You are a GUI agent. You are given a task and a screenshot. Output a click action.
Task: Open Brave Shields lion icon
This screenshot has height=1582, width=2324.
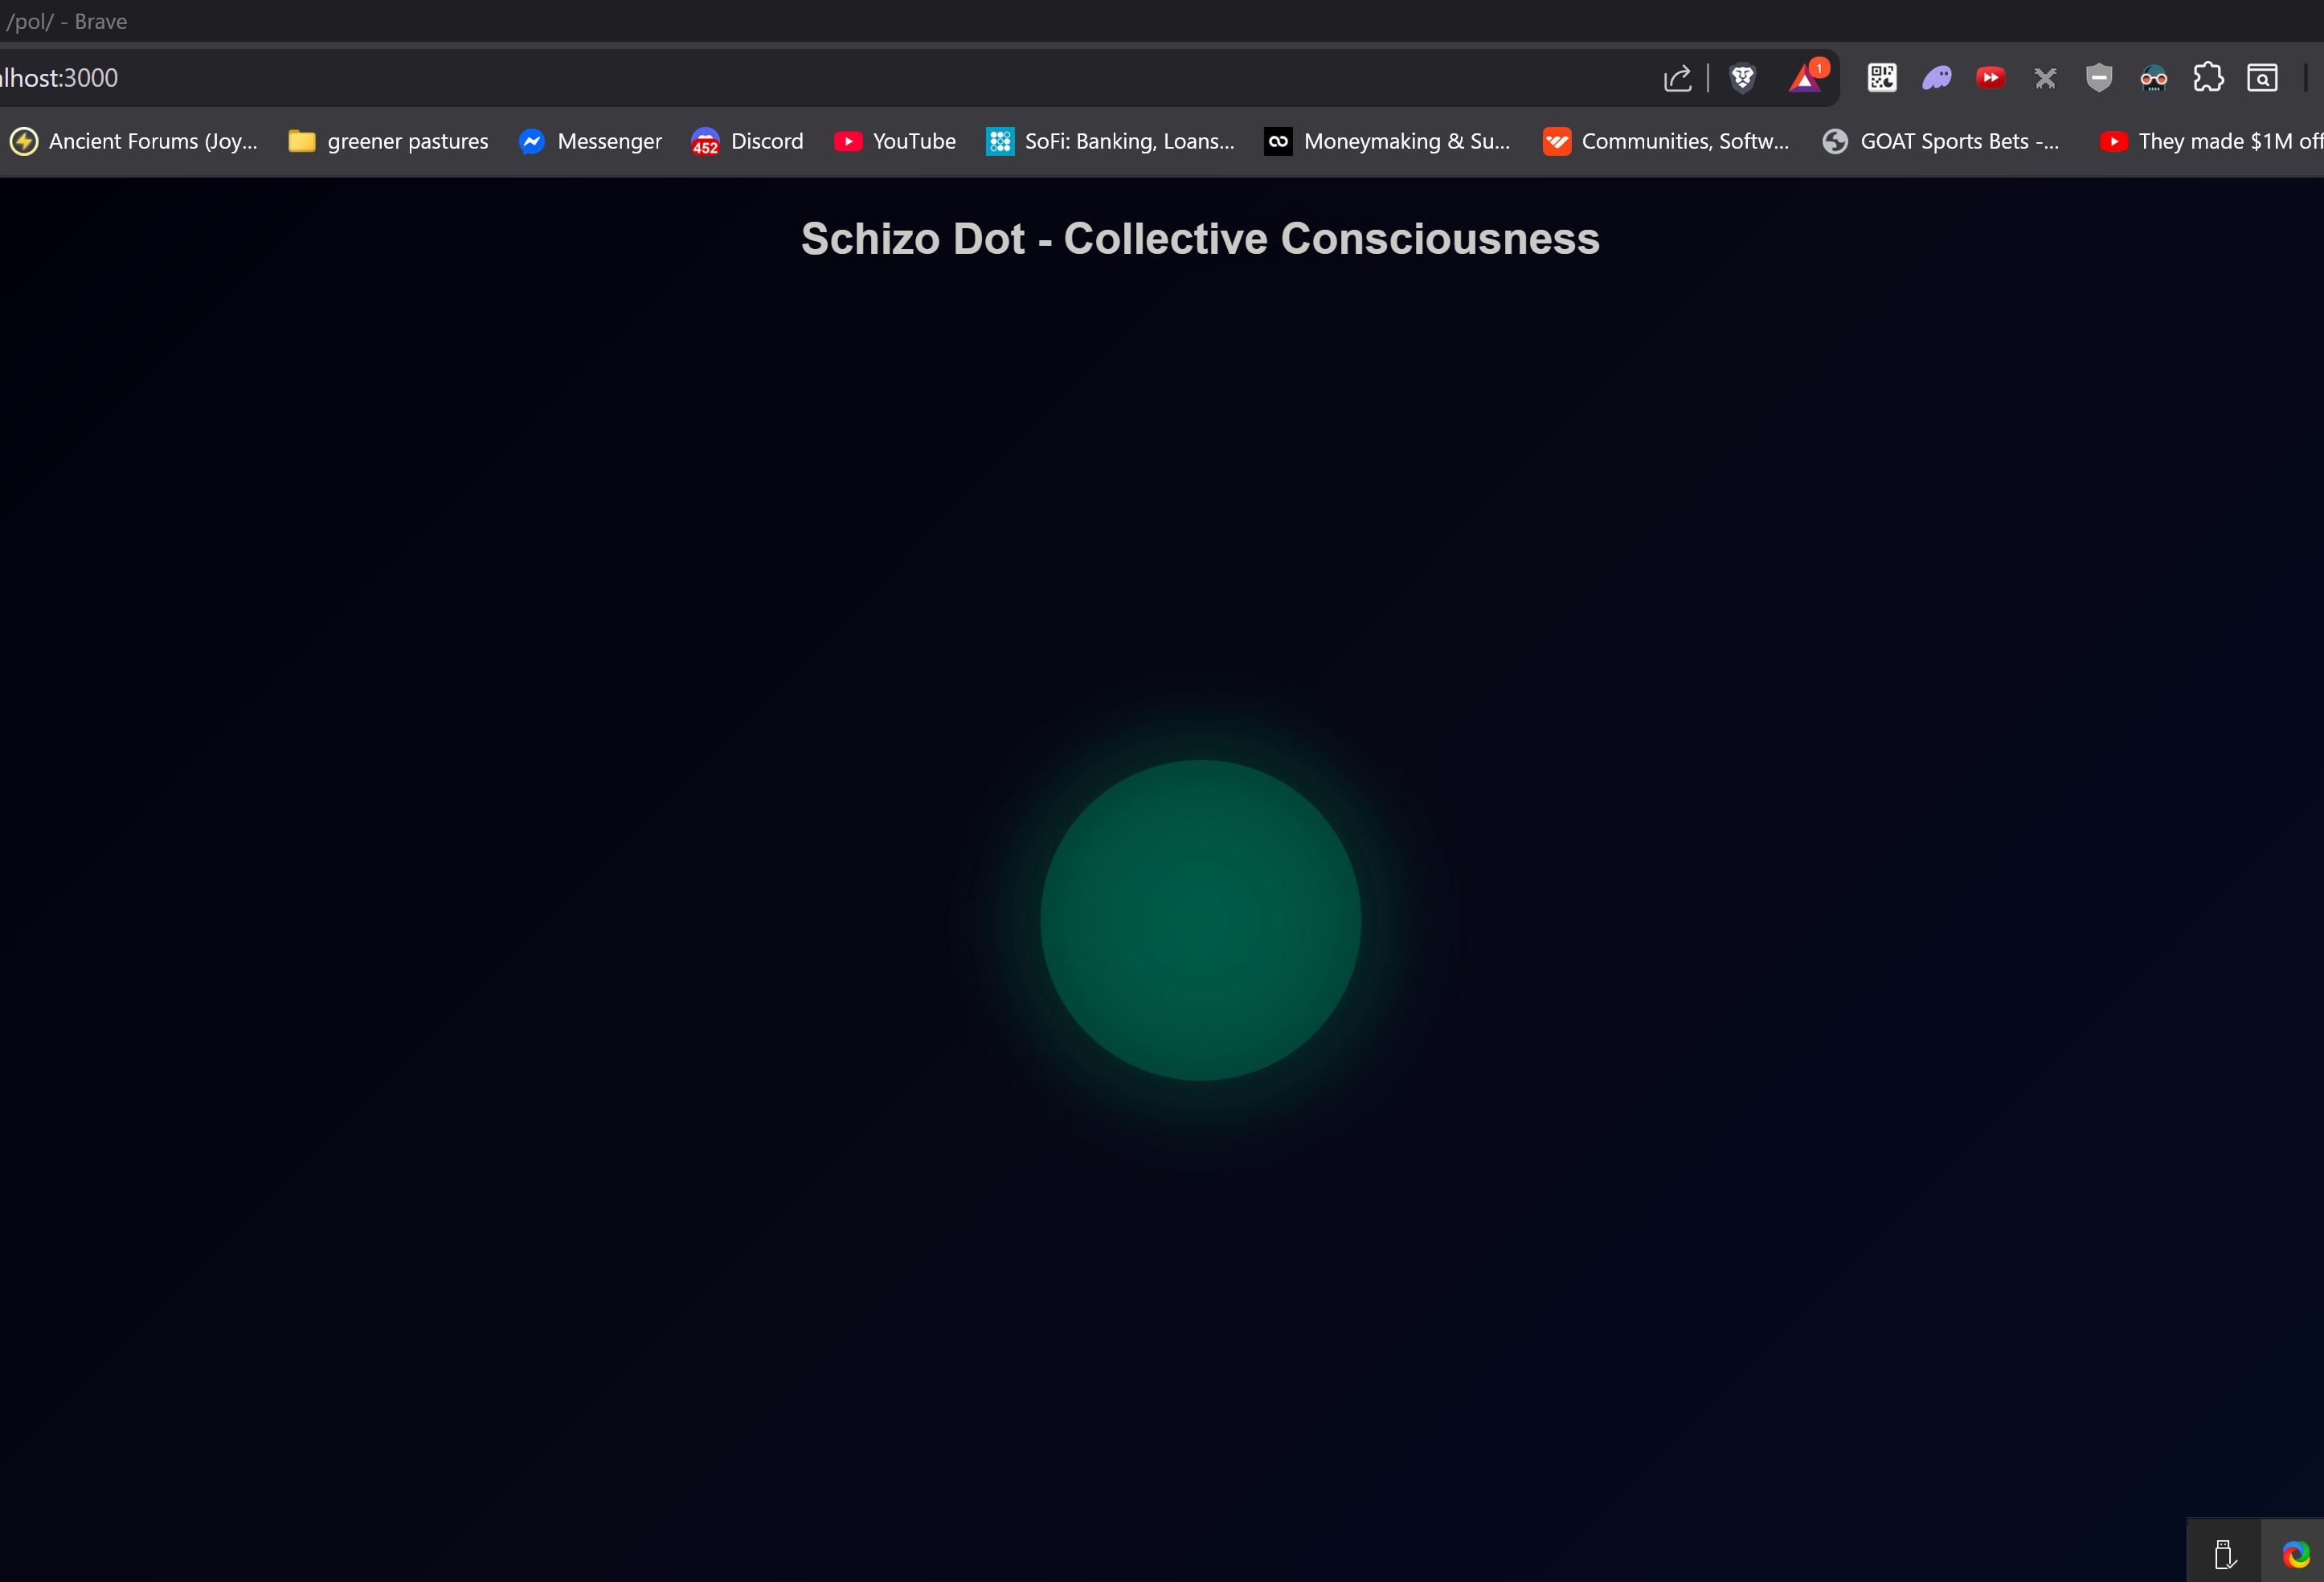pyautogui.click(x=1742, y=78)
